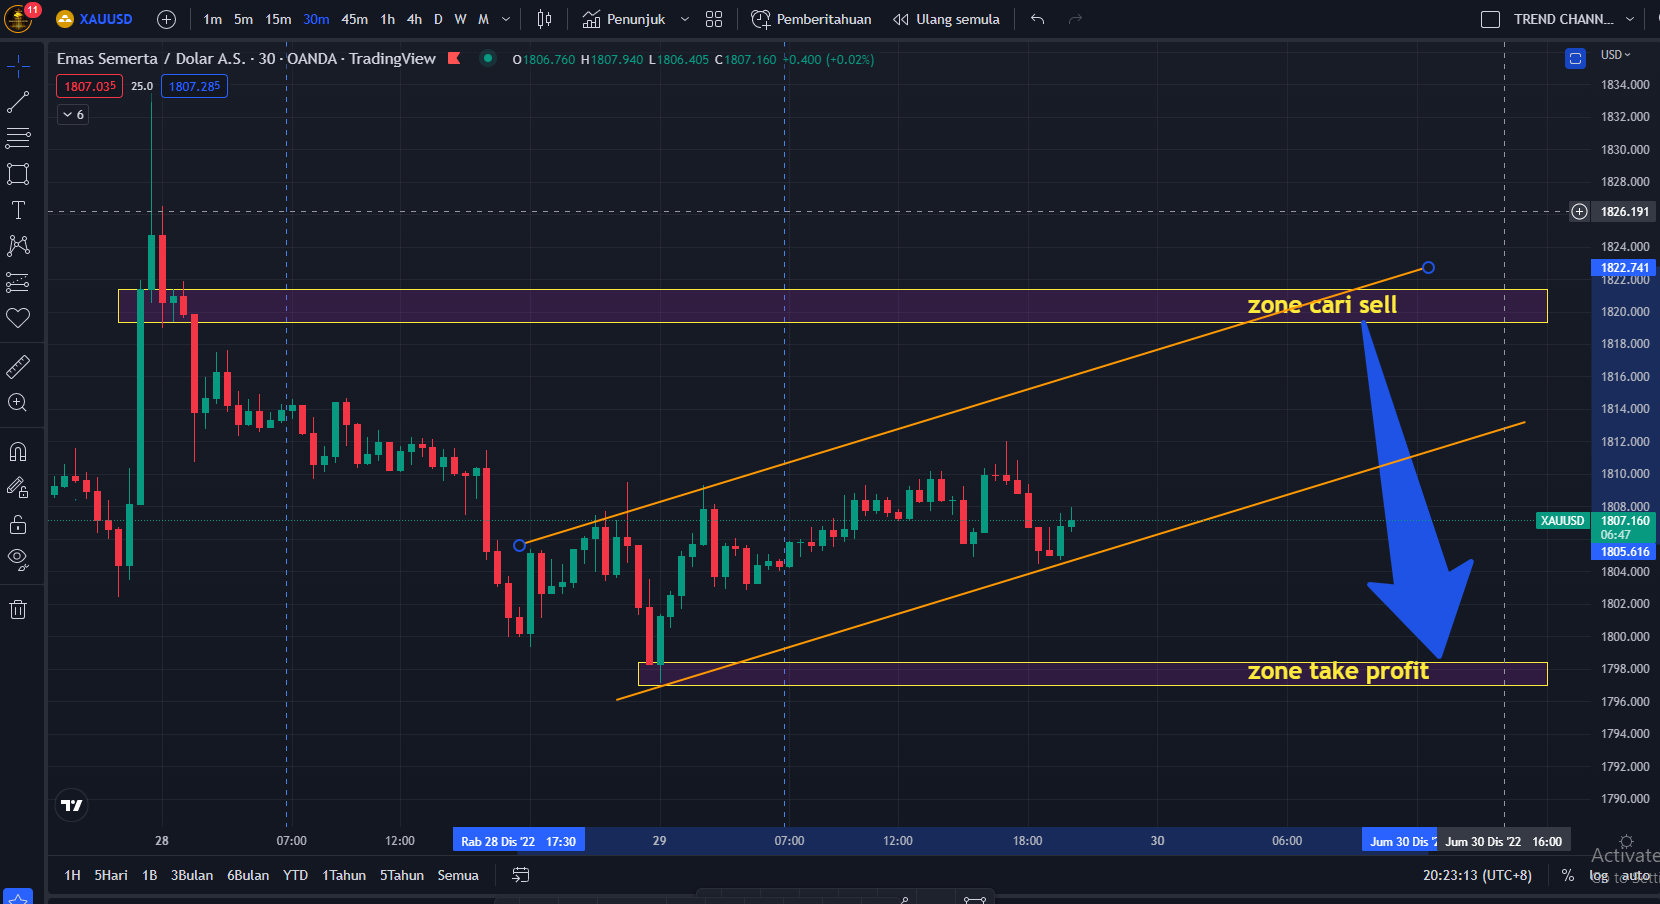Viewport: 1660px width, 904px height.
Task: Toggle hide all drawings eye icon
Action: pos(18,560)
